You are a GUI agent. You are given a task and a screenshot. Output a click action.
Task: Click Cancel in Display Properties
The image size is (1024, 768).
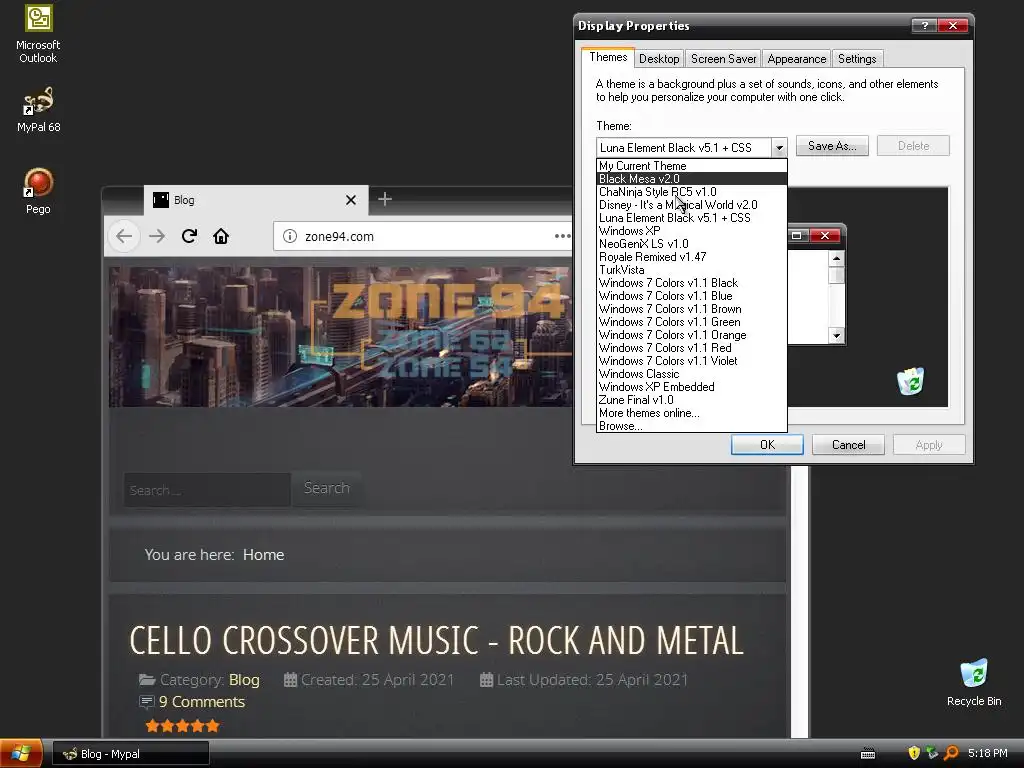click(848, 445)
